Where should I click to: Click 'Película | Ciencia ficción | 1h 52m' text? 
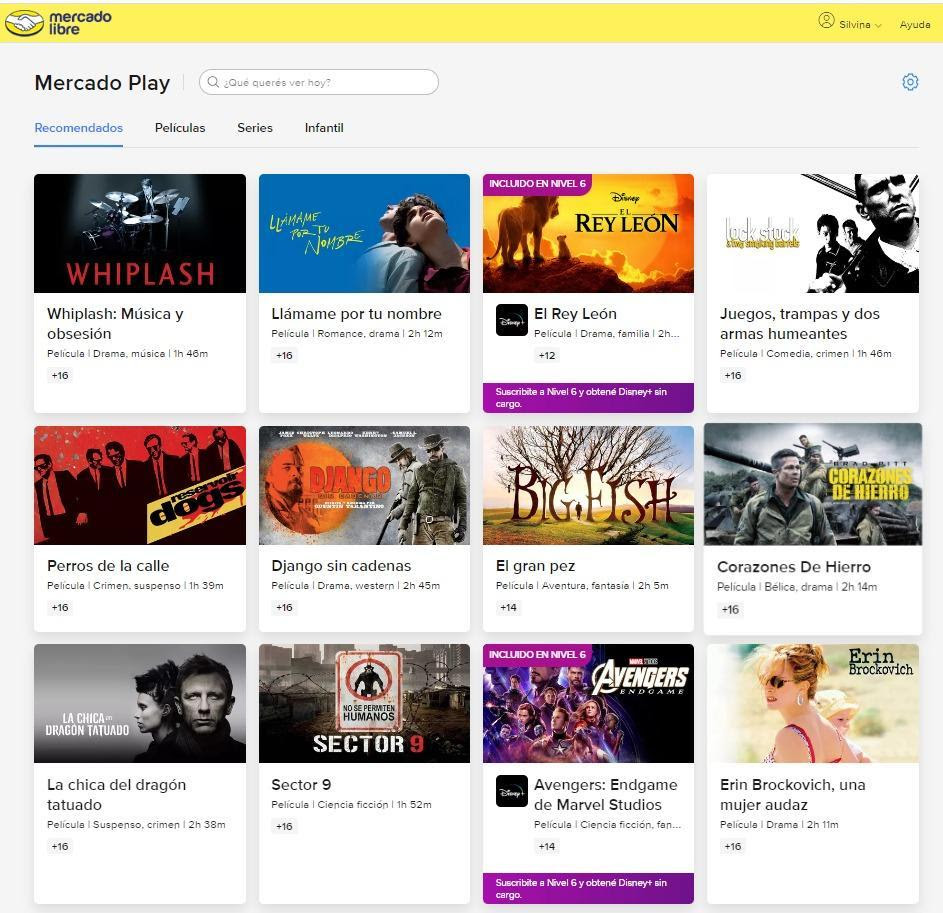pyautogui.click(x=351, y=804)
